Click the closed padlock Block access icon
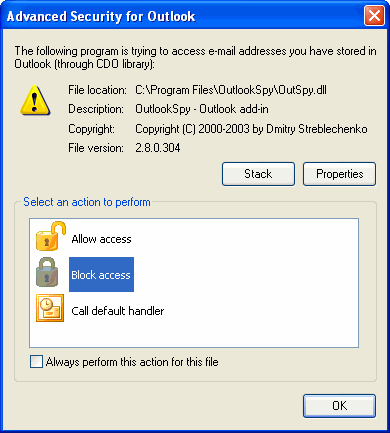390x433 pixels. click(47, 272)
